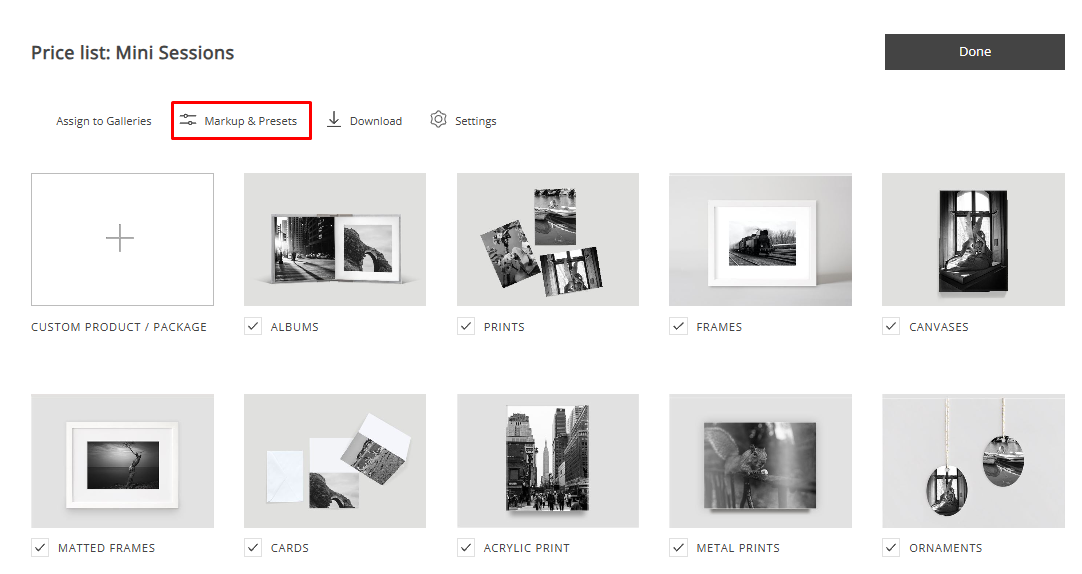Uncheck the Ornaments checkbox
The height and width of the screenshot is (574, 1082).
tap(891, 547)
